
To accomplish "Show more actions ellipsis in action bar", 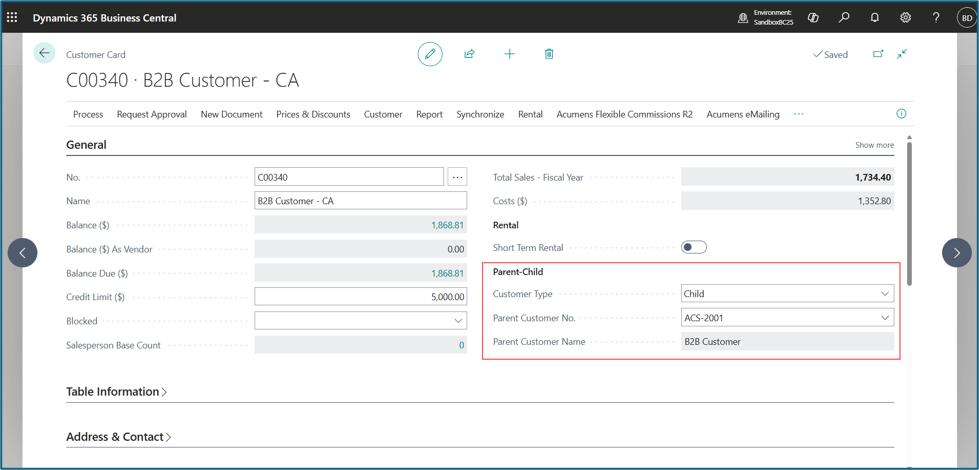I will [x=798, y=114].
